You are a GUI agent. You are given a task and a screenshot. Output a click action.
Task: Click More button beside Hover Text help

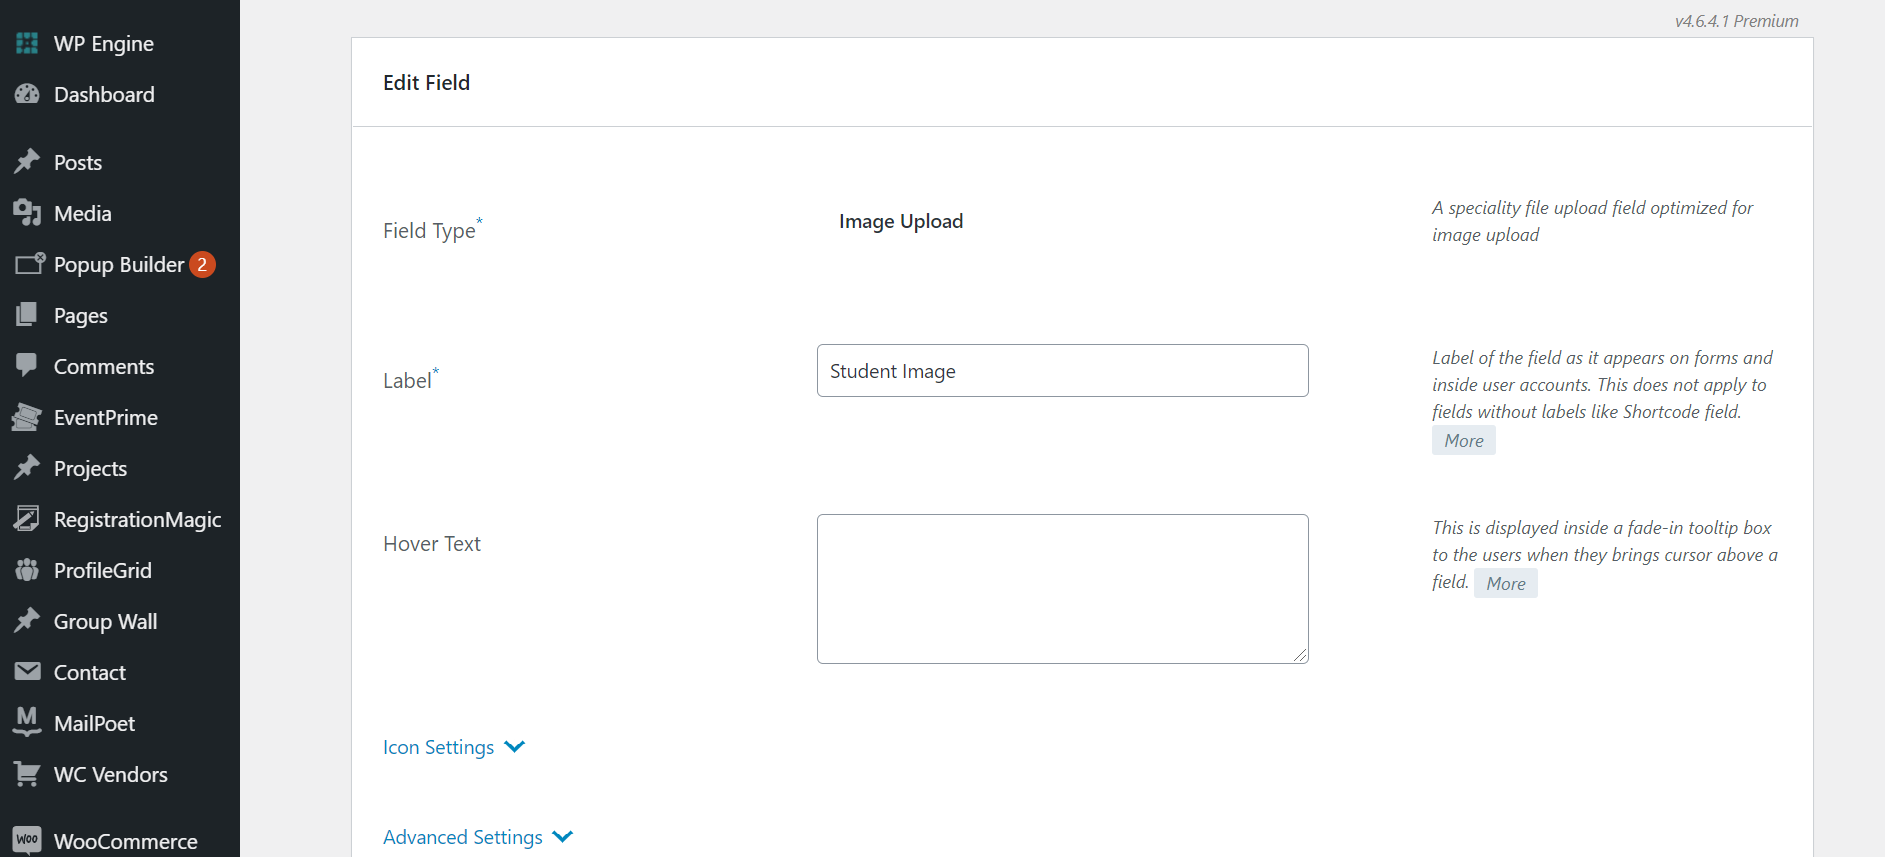(x=1505, y=584)
